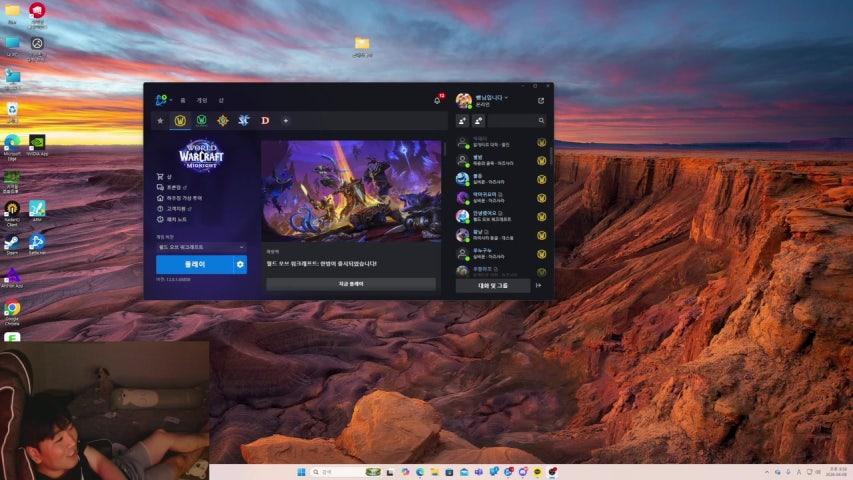The width and height of the screenshot is (853, 480).
Task: Click WoW icon next to first friend
Action: pos(542,143)
